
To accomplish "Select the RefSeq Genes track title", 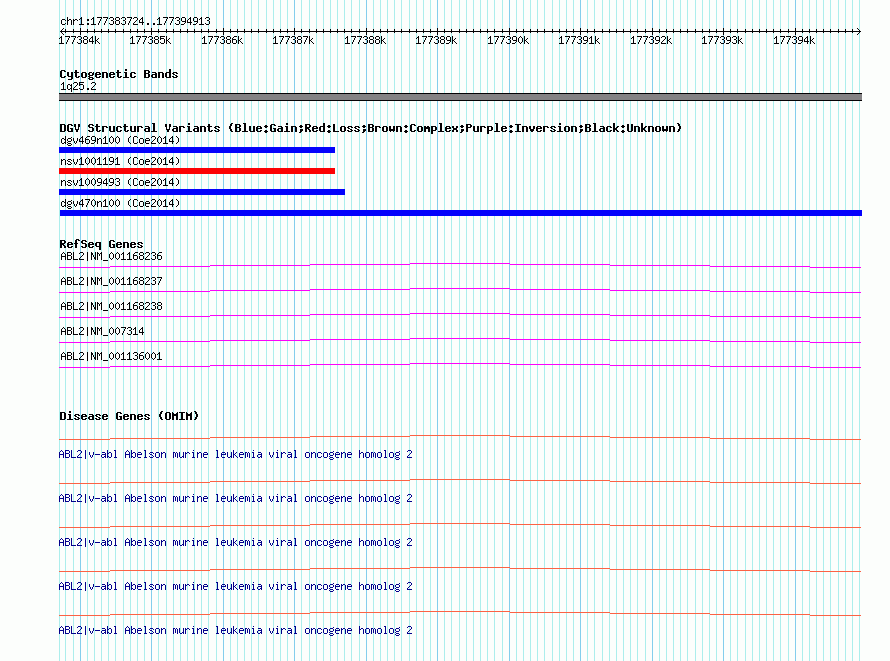I will tap(101, 244).
